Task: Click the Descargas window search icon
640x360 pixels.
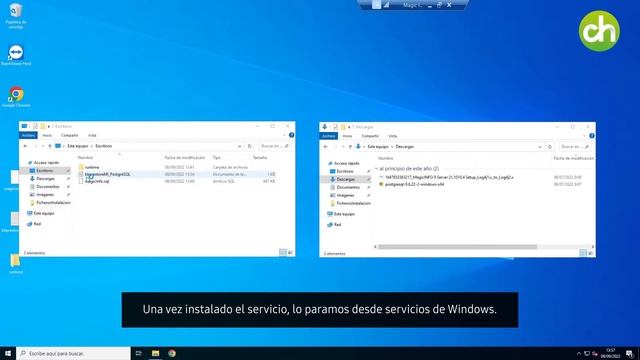Action: click(587, 147)
